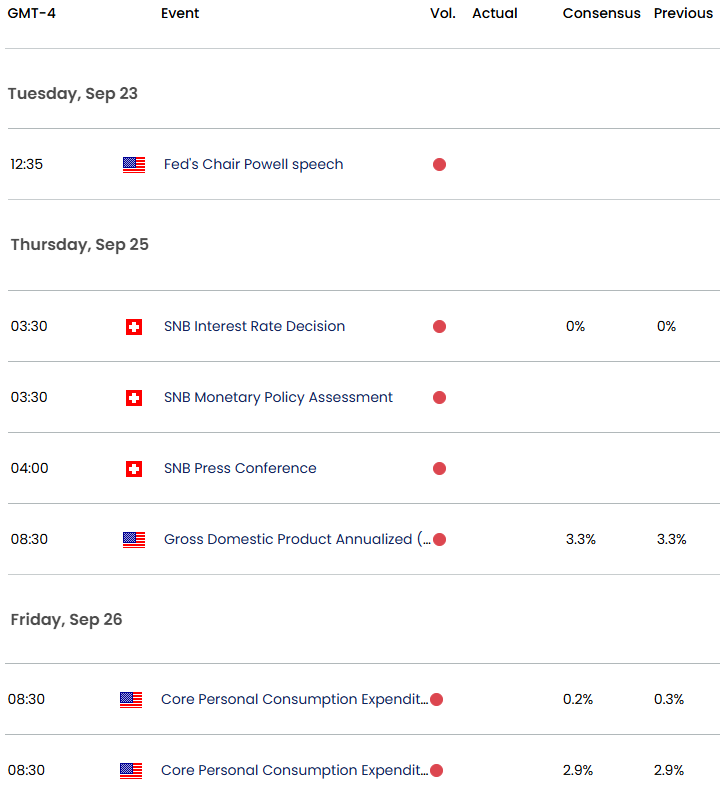This screenshot has width=720, height=791.
Task: Click red volatility dot for Powell speech
Action: 439,165
